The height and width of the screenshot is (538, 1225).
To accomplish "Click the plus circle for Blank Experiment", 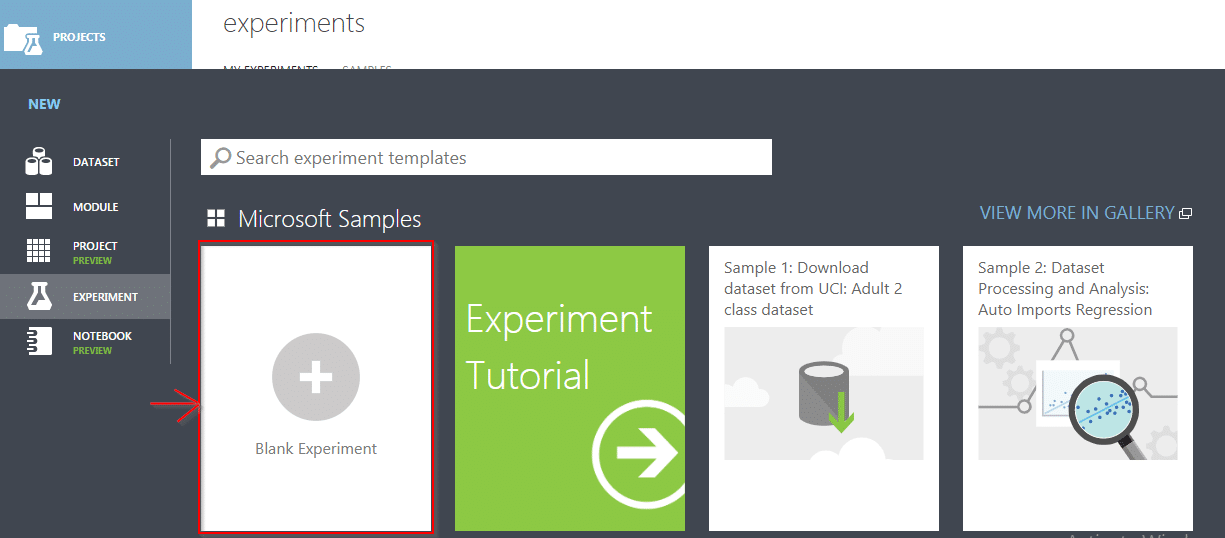I will (316, 376).
